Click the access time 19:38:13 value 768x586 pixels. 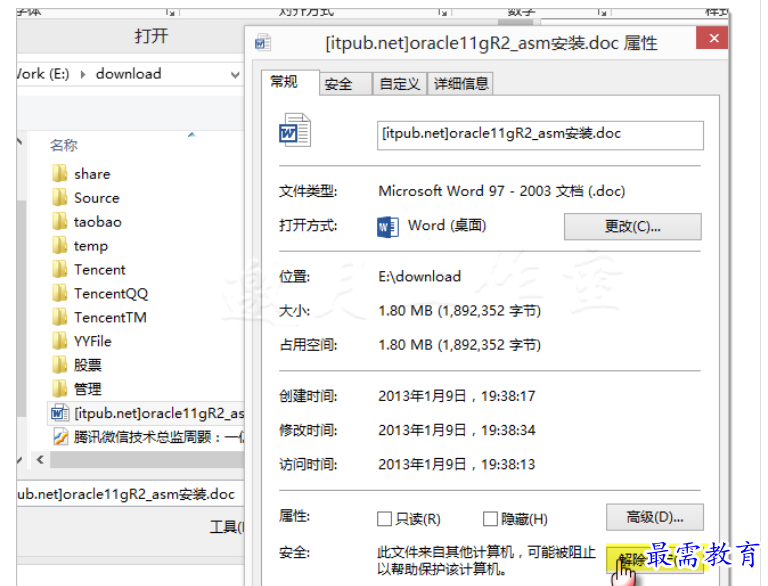point(456,464)
